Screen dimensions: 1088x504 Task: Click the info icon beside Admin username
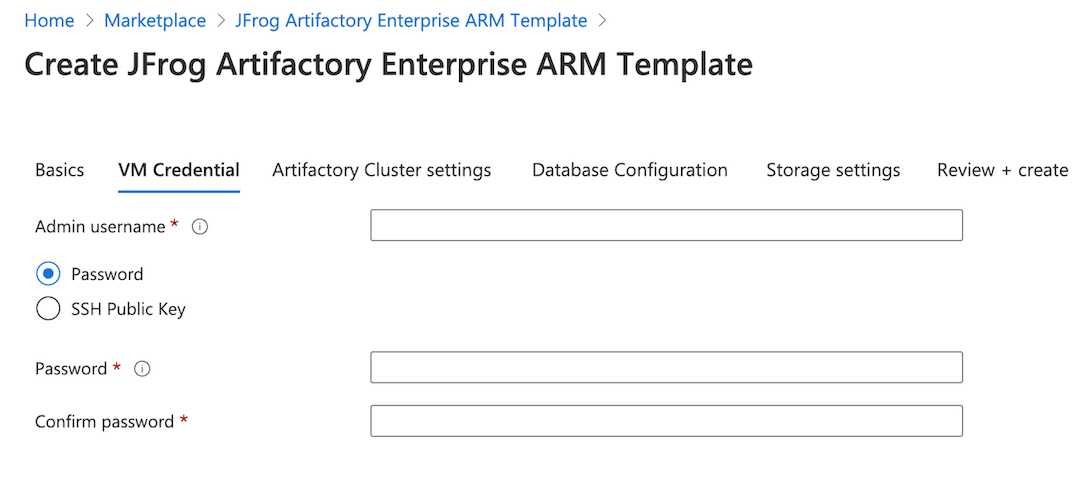pos(200,227)
